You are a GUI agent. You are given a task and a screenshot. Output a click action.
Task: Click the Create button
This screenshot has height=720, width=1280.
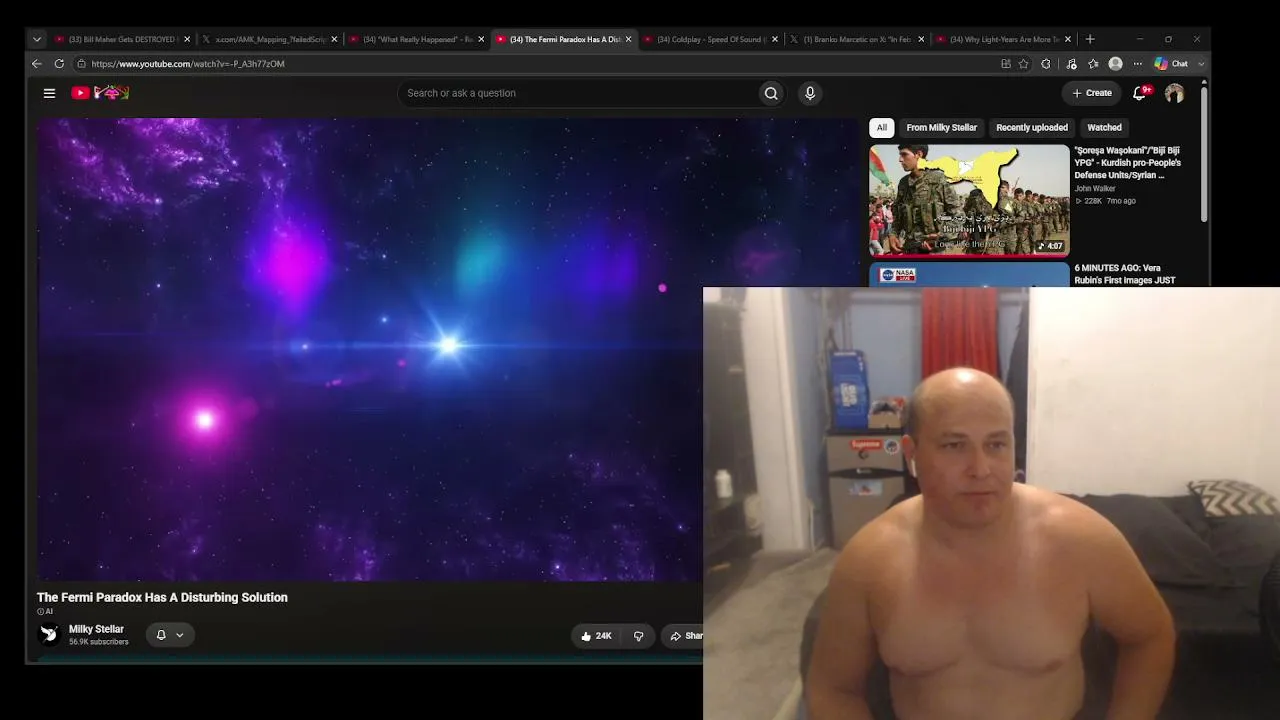(x=1092, y=93)
